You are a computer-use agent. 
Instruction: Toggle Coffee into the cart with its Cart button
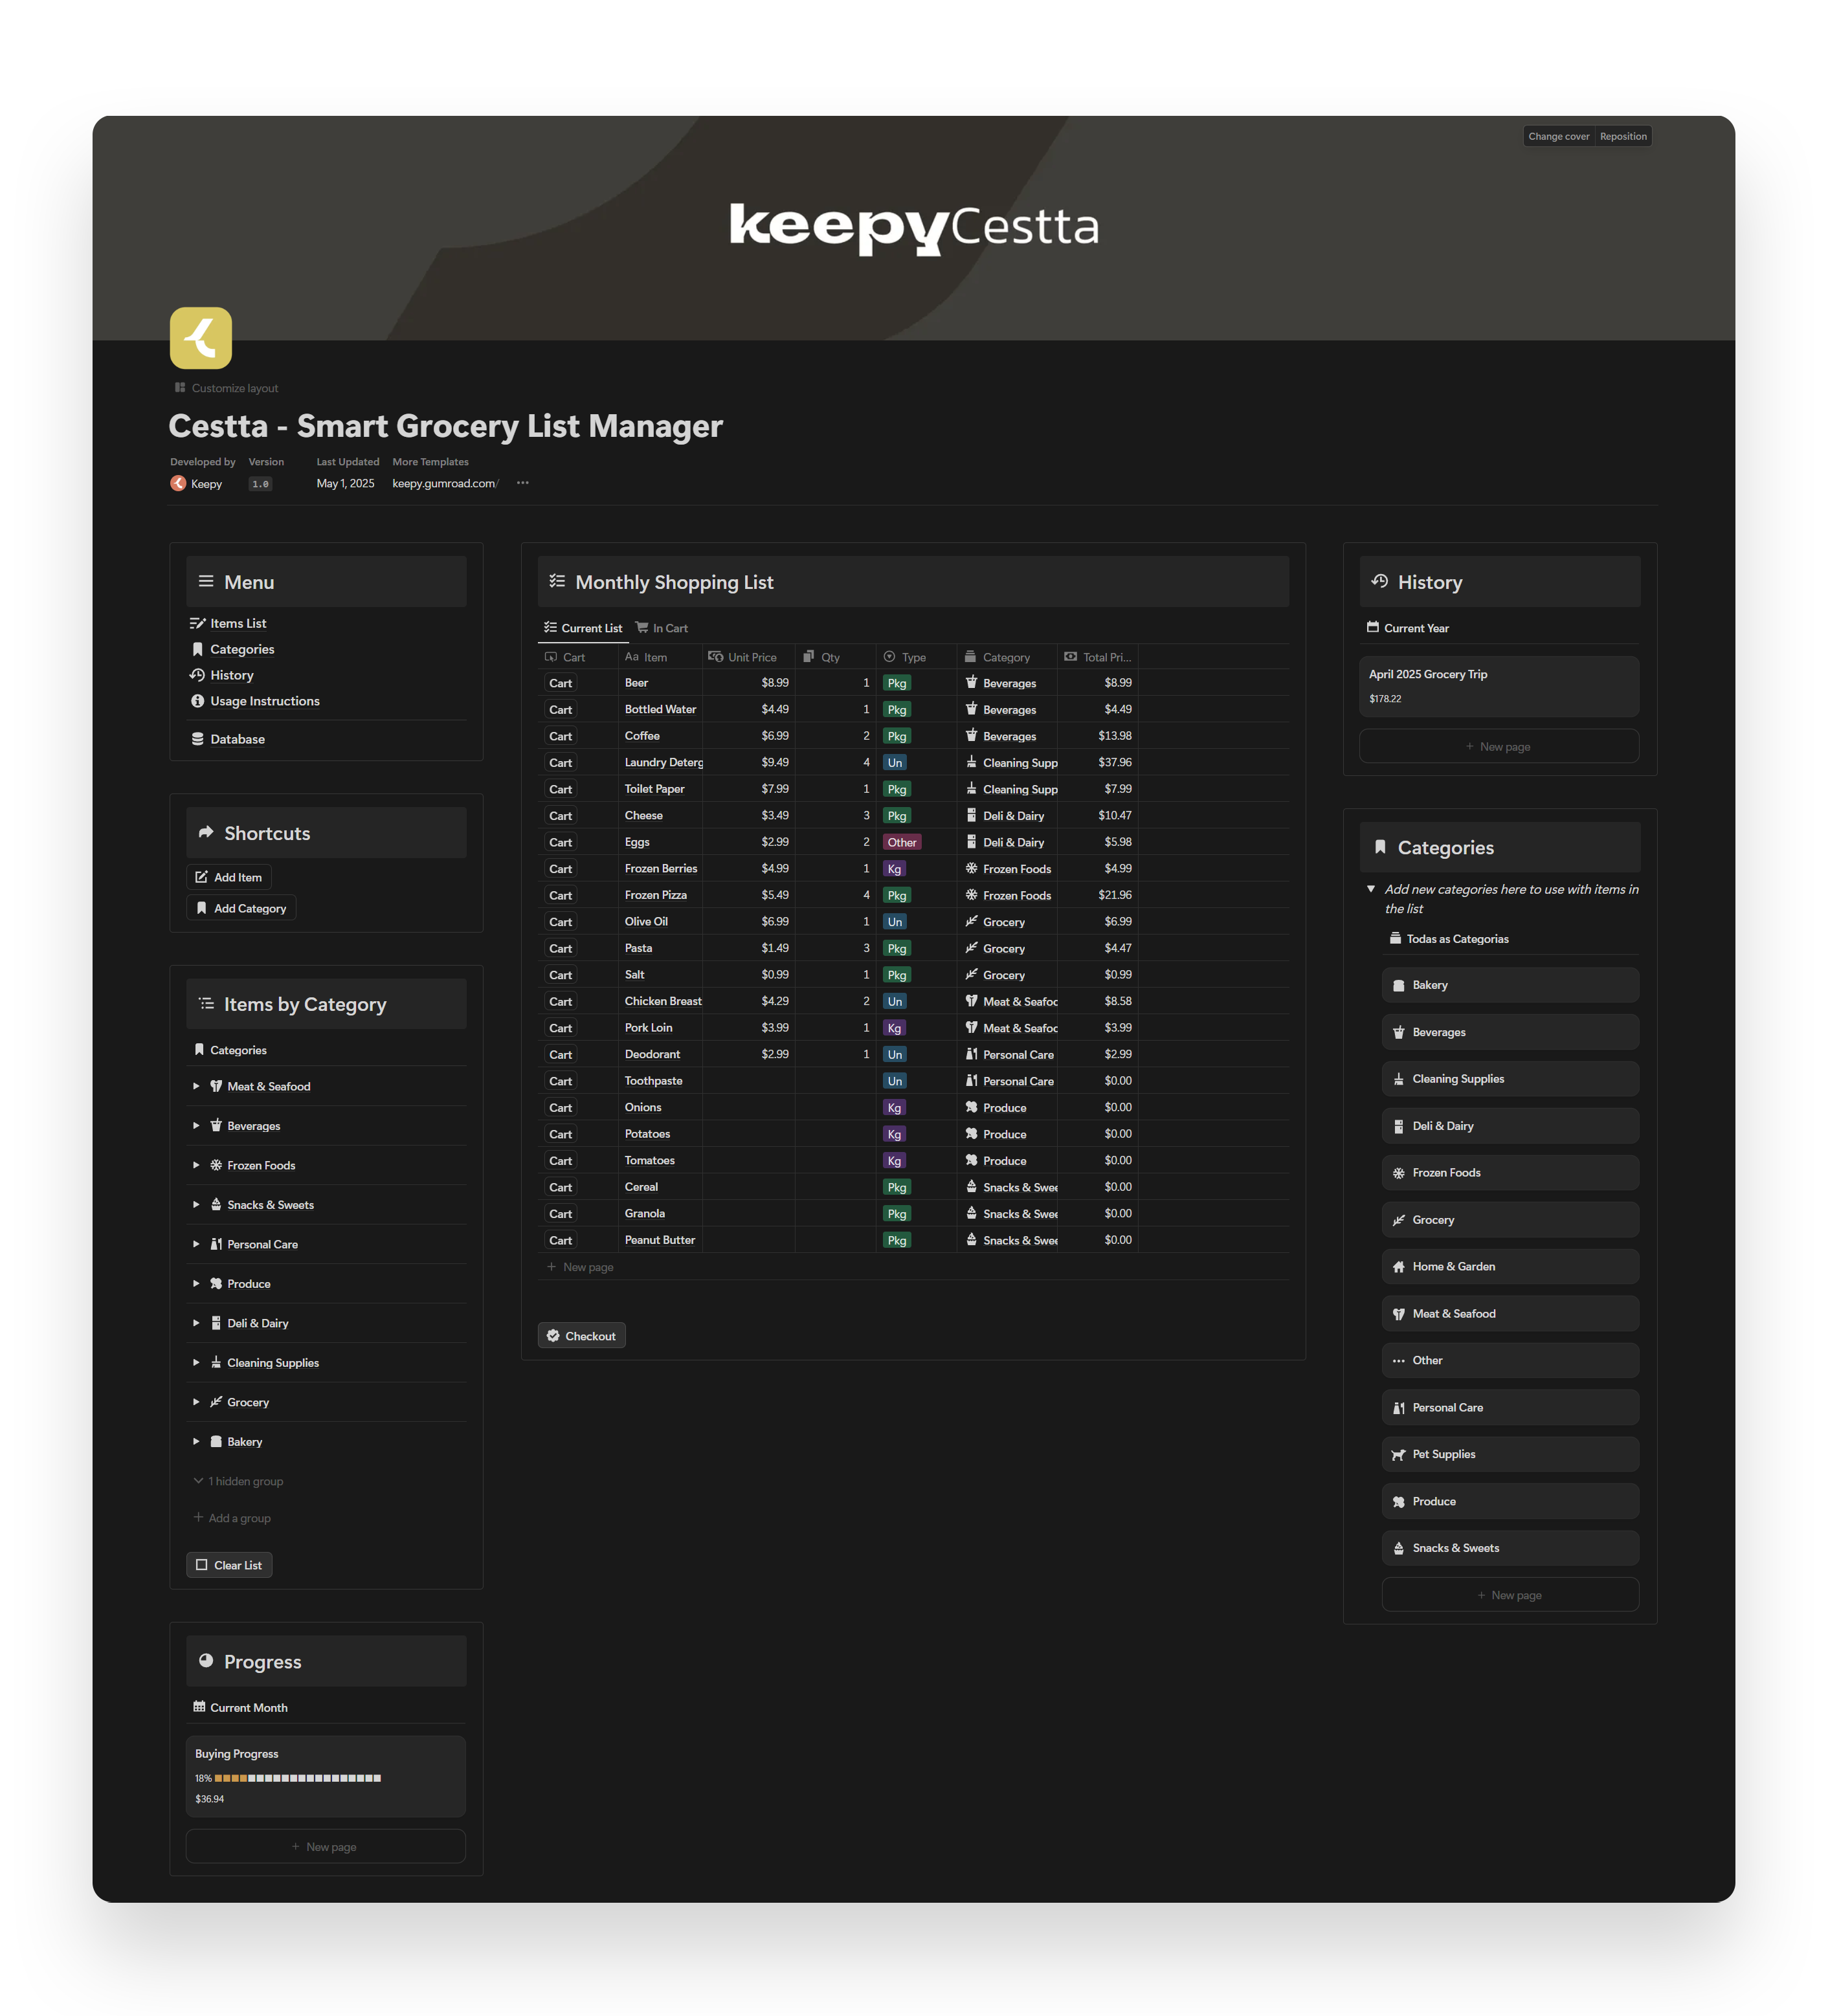[x=560, y=735]
